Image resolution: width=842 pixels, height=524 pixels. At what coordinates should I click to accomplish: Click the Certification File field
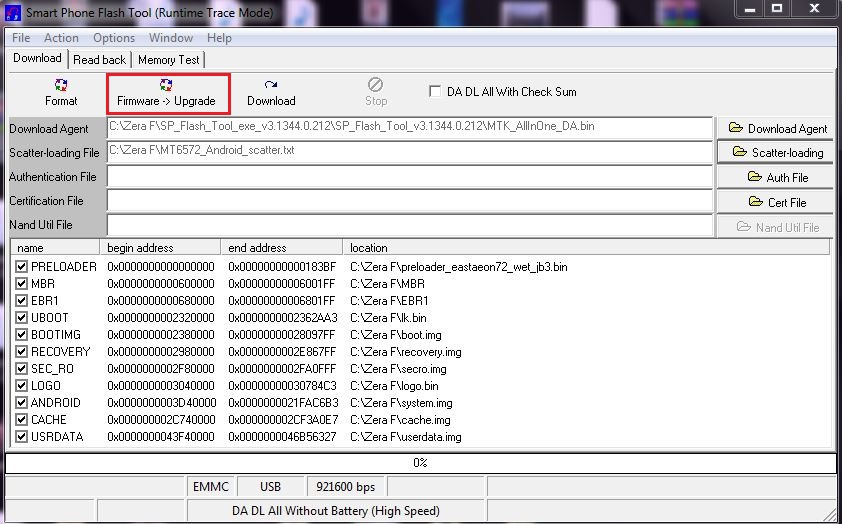[410, 200]
